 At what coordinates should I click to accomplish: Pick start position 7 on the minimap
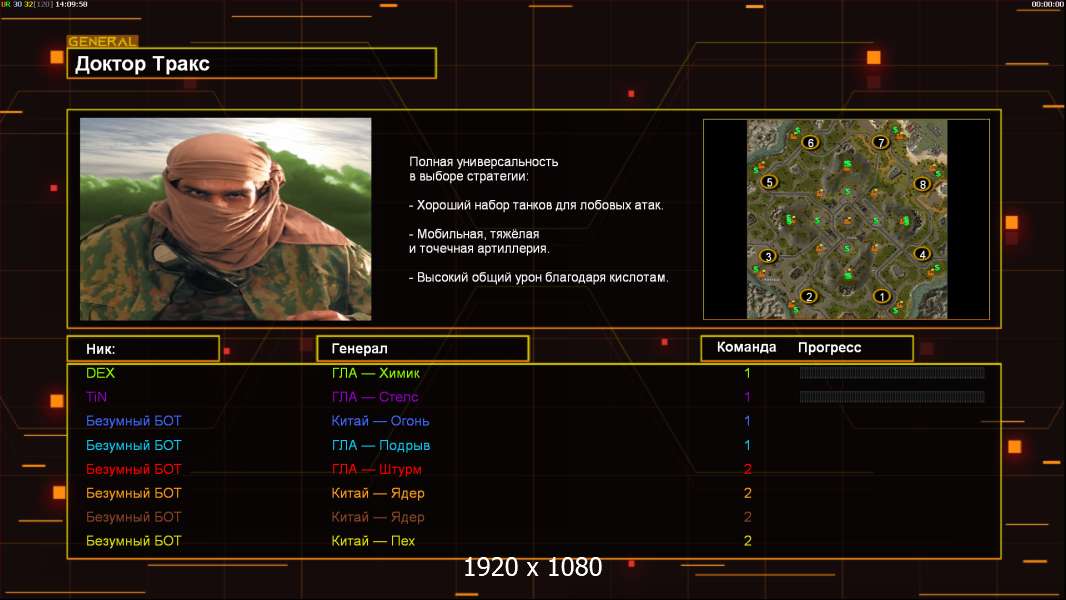881,142
